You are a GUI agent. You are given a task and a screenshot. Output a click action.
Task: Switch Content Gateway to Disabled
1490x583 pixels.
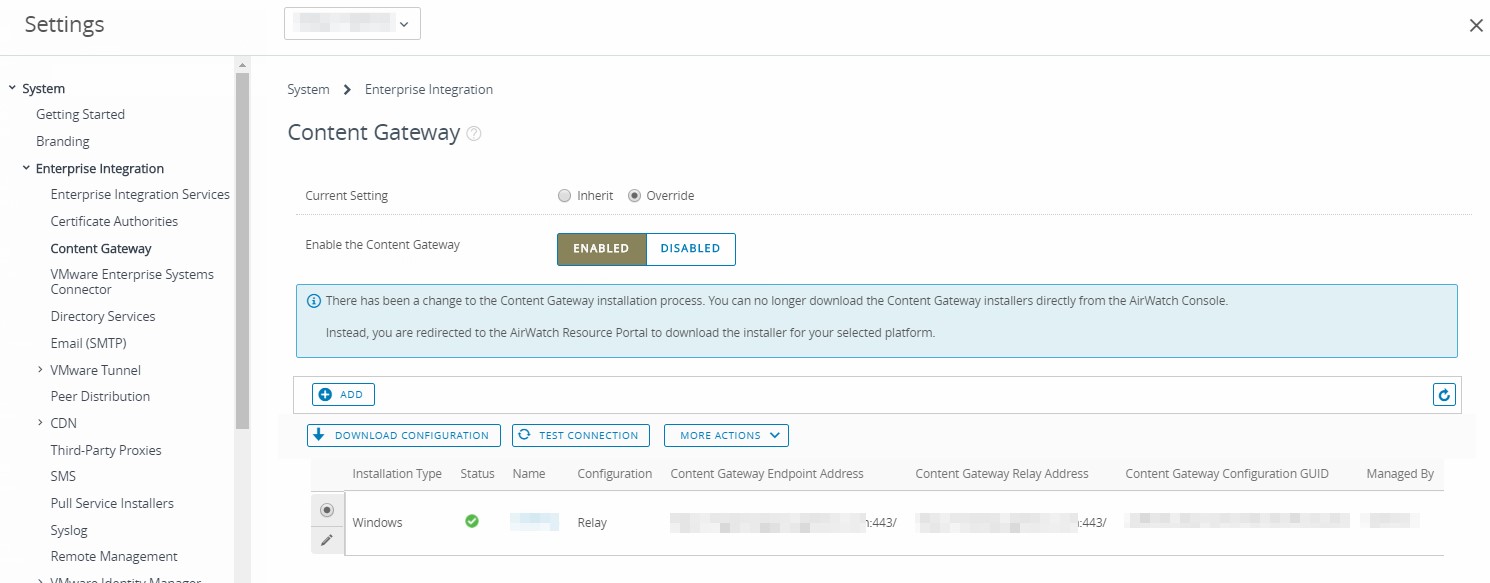tap(690, 249)
